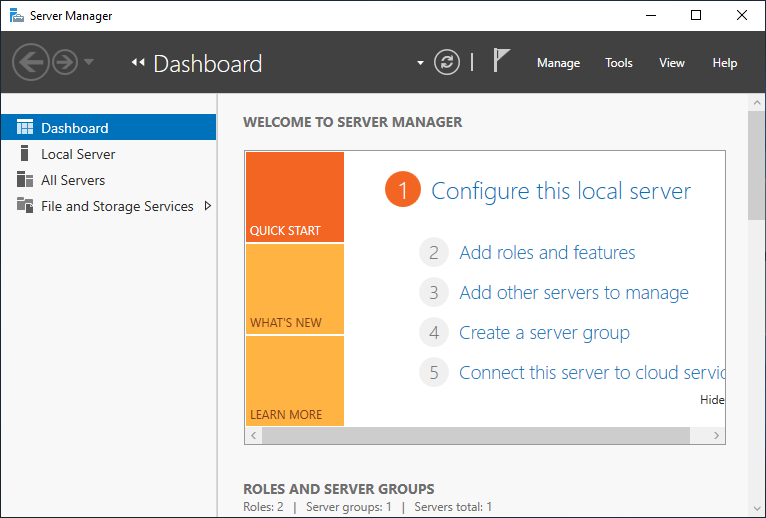Click the back navigation arrow button
This screenshot has width=766, height=518.
tap(30, 63)
